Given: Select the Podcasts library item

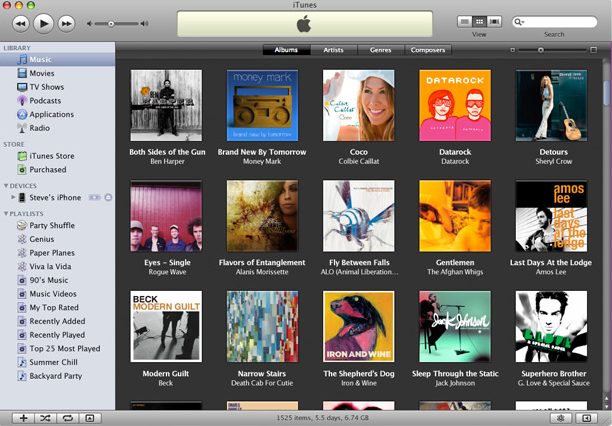Looking at the screenshot, I should click(45, 101).
